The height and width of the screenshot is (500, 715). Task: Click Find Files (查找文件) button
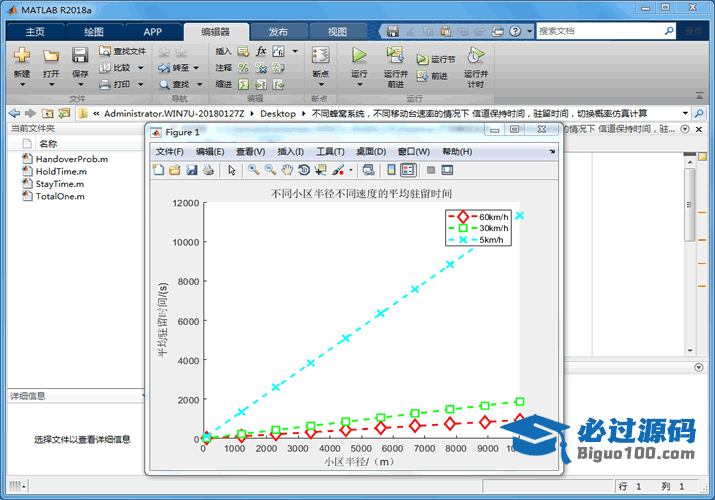point(122,51)
